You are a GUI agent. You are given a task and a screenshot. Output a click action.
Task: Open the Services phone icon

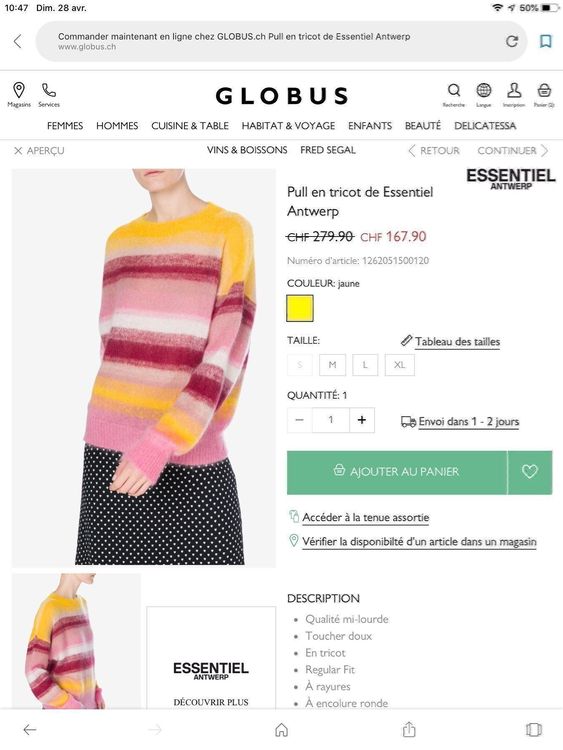tap(49, 90)
